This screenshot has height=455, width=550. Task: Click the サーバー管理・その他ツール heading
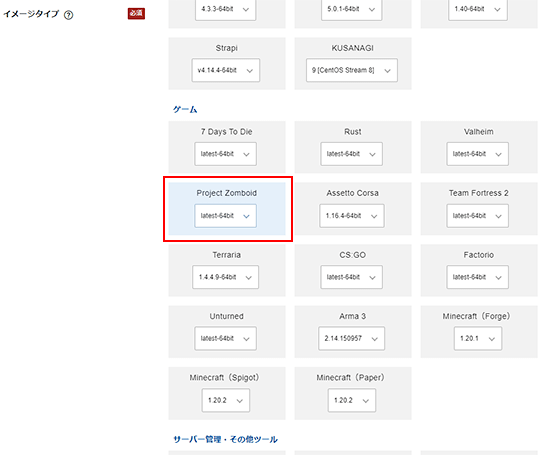[x=225, y=439]
